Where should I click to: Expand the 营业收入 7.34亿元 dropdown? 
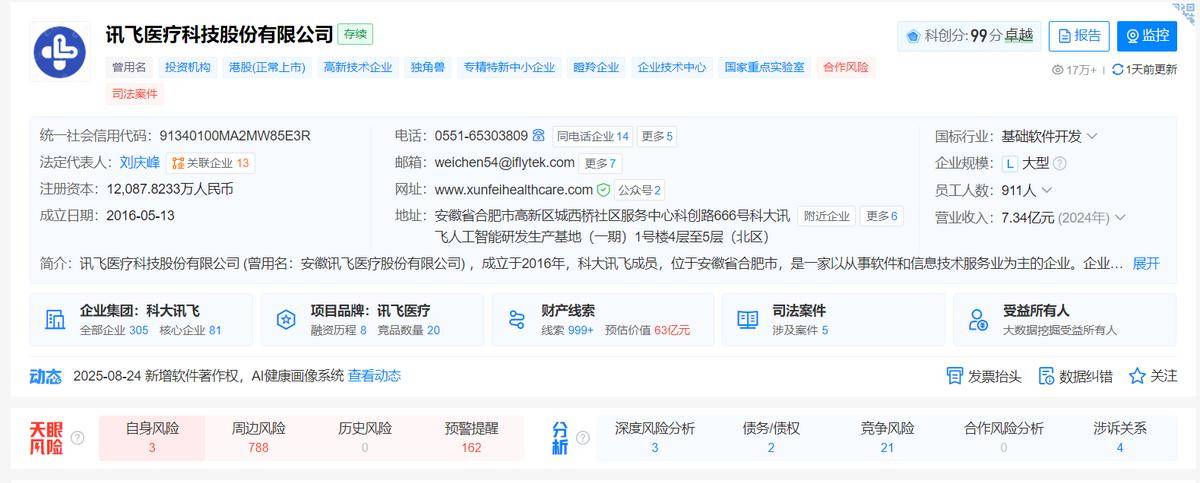(1120, 217)
